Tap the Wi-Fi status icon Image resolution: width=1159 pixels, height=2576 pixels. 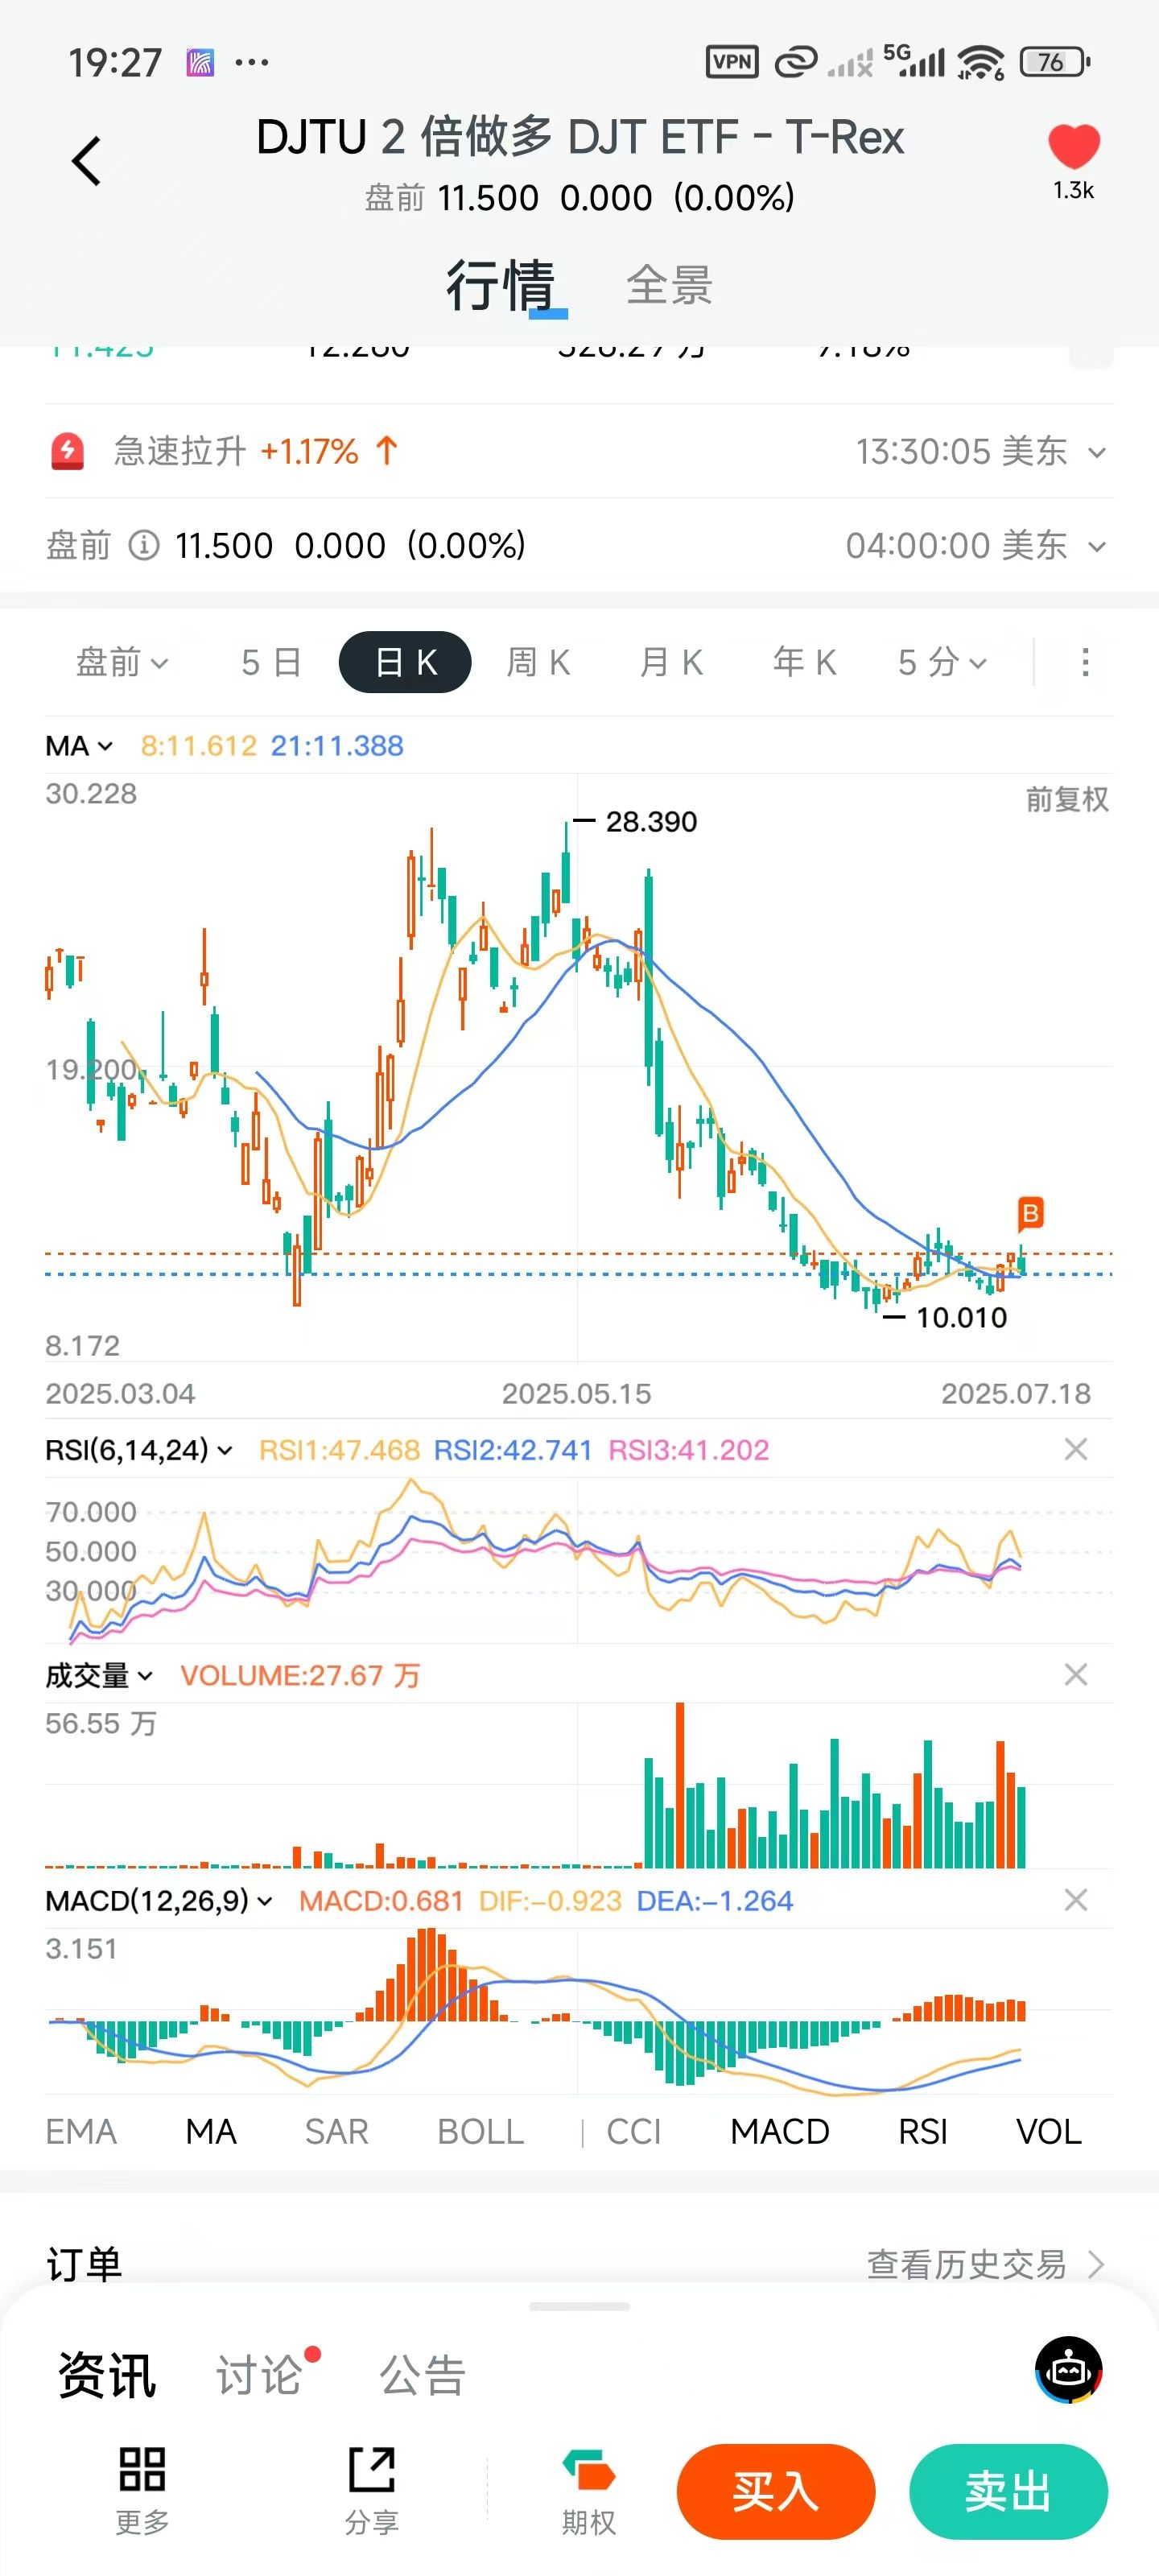point(980,62)
